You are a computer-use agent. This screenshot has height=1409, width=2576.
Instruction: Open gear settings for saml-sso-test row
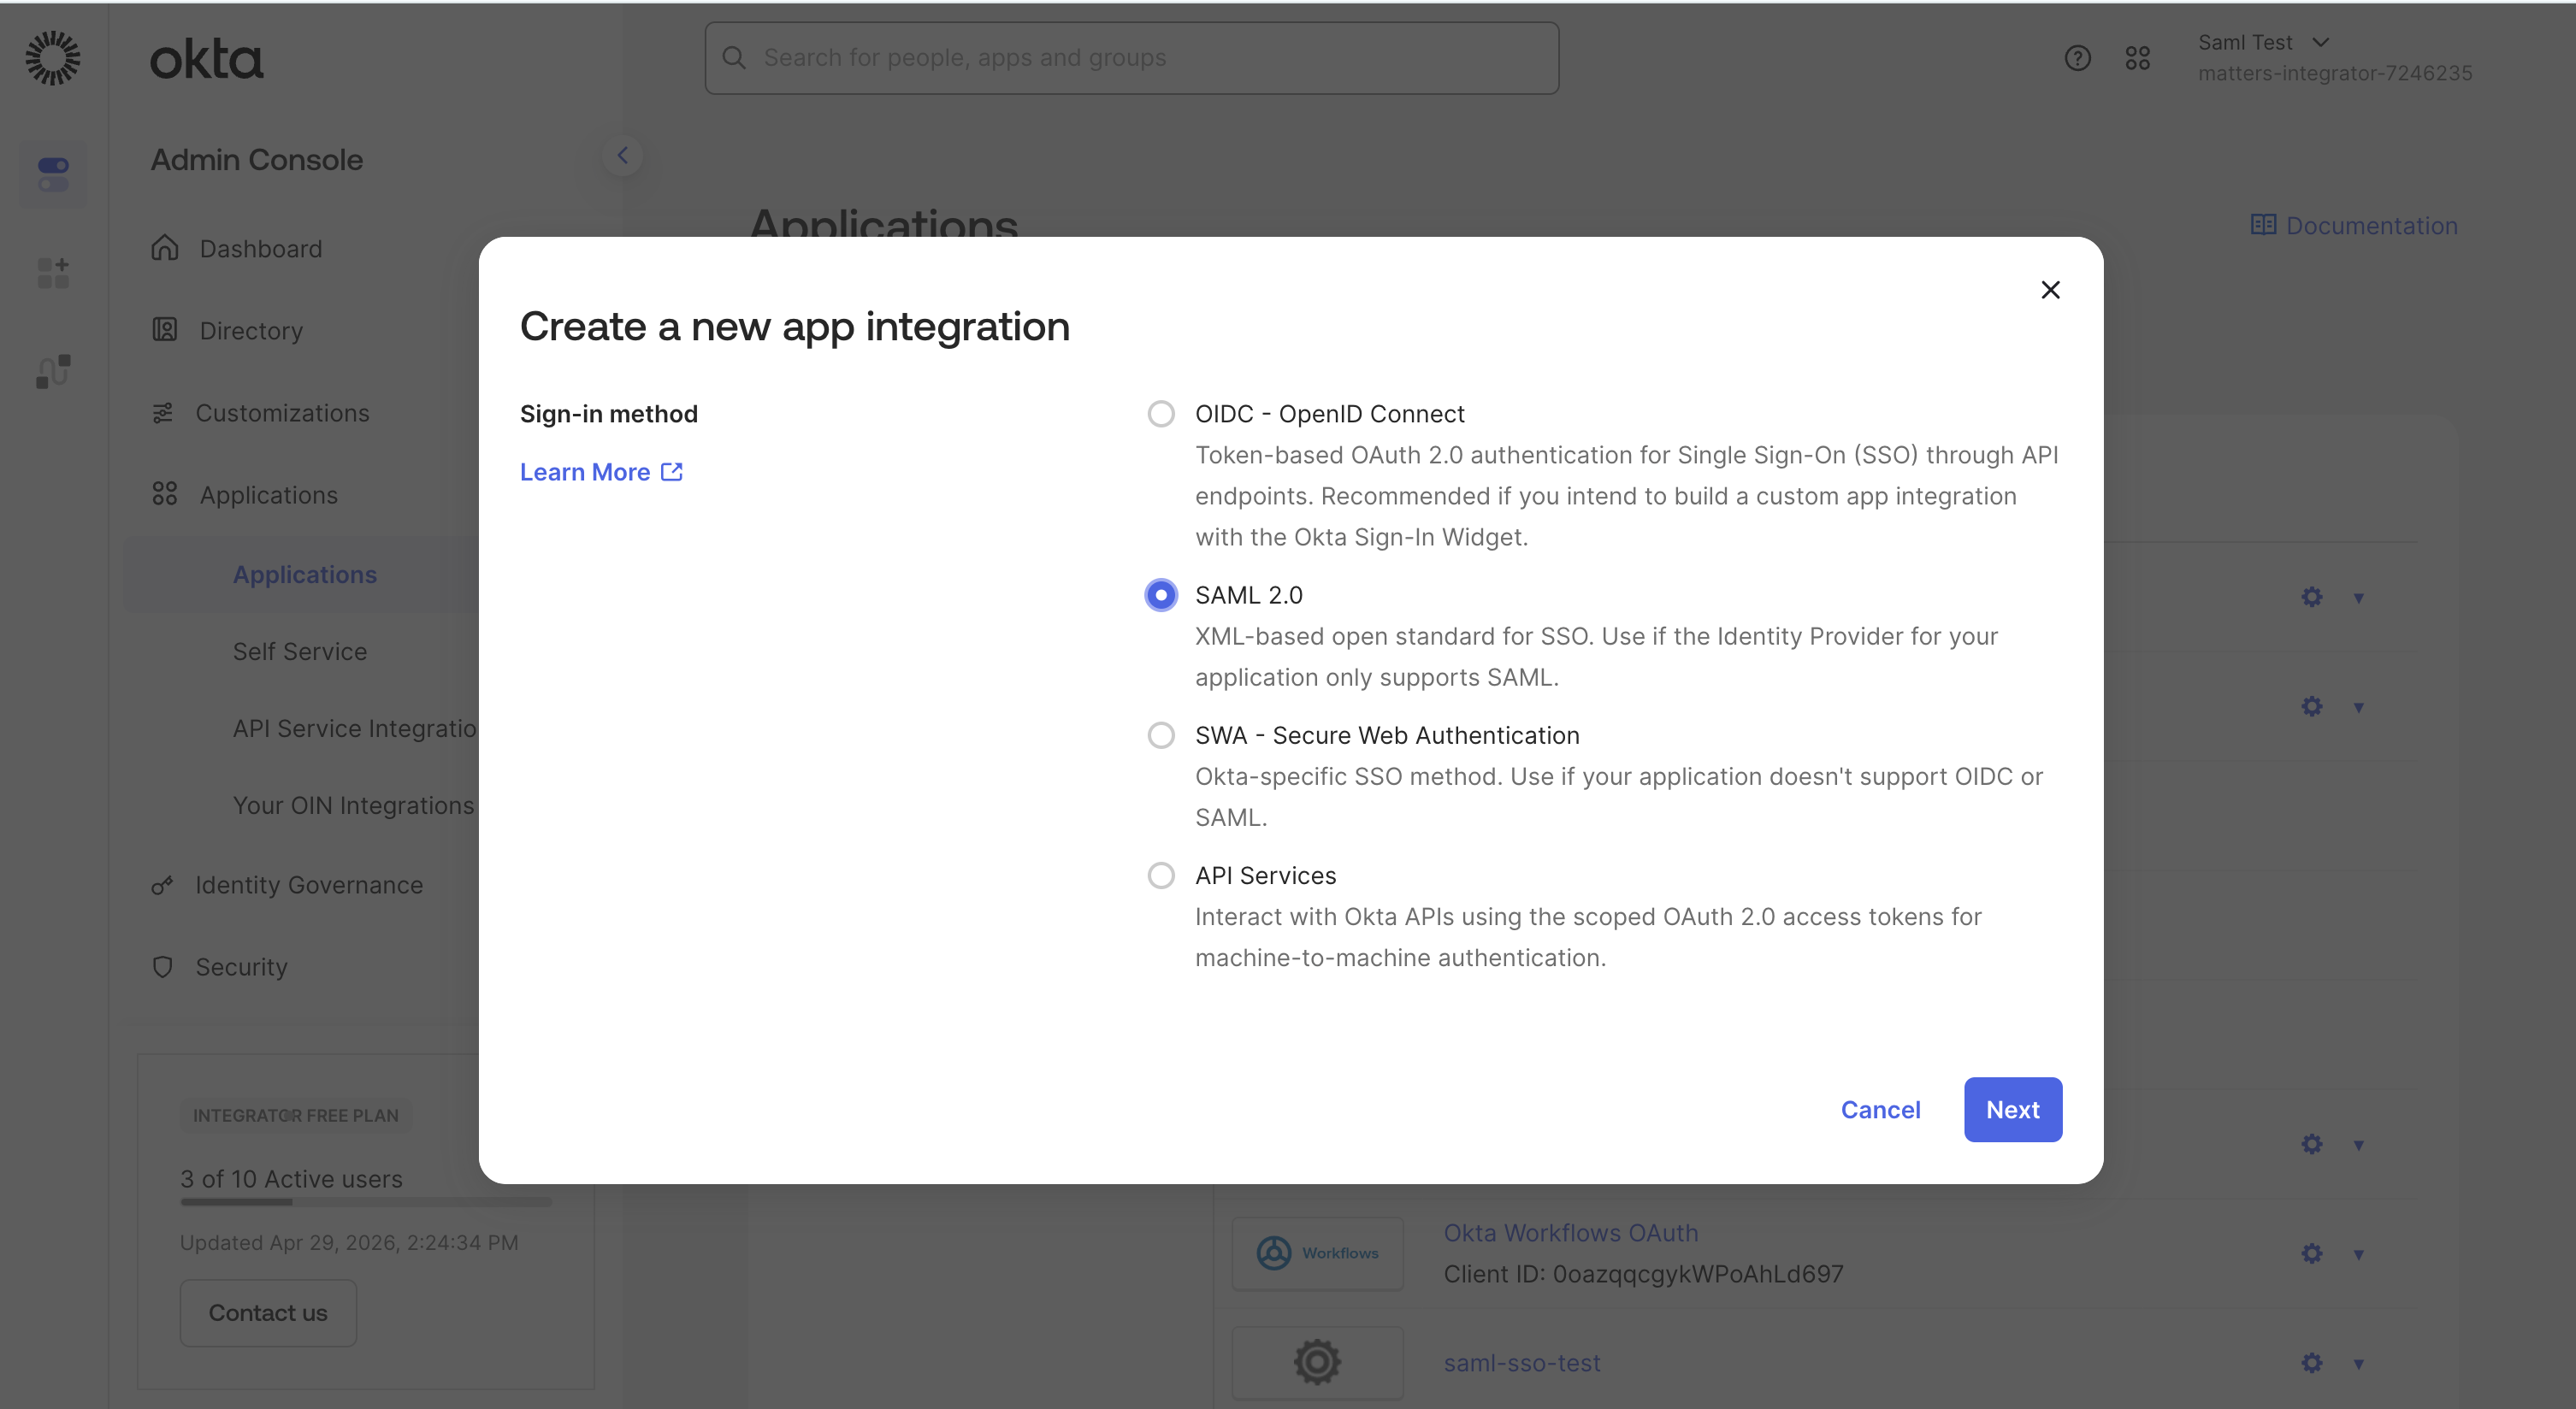2312,1362
